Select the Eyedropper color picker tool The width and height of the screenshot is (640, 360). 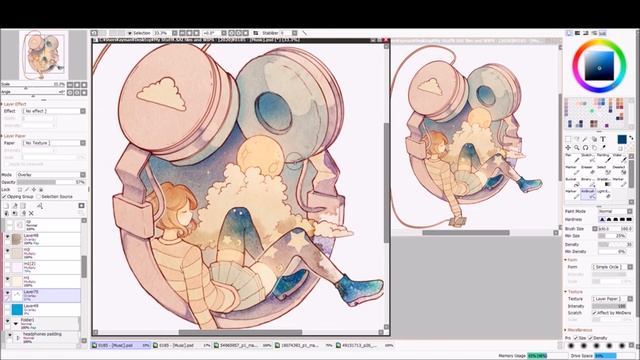pos(602,147)
